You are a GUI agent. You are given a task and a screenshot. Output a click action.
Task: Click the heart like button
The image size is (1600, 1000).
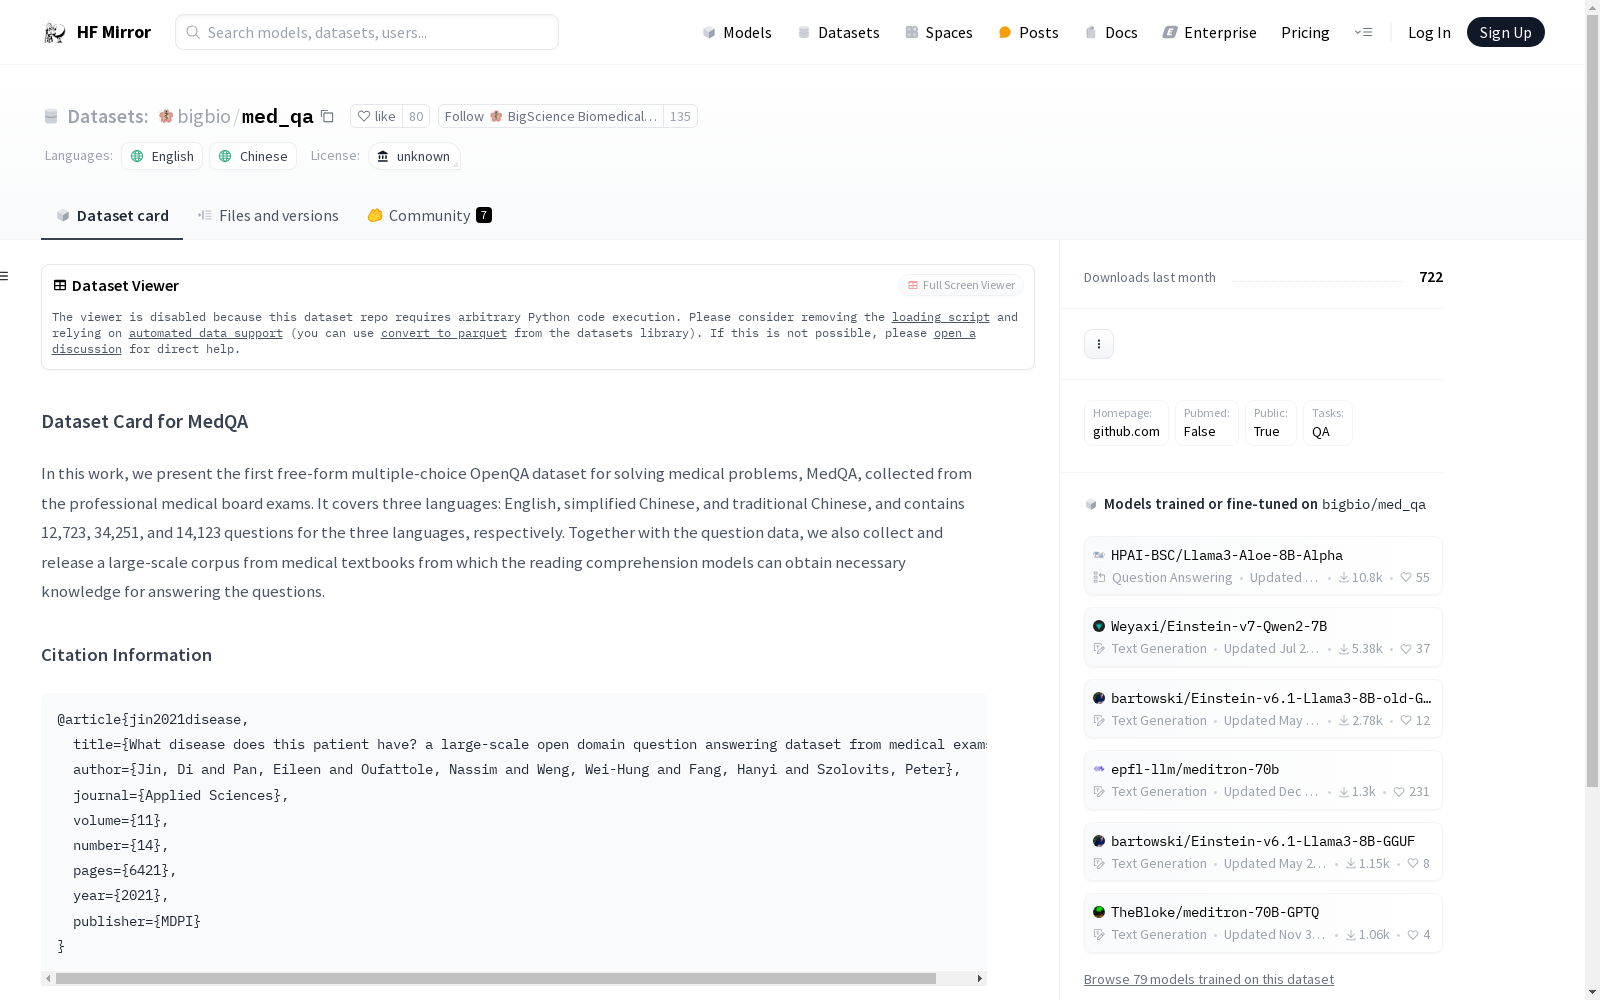tap(377, 116)
